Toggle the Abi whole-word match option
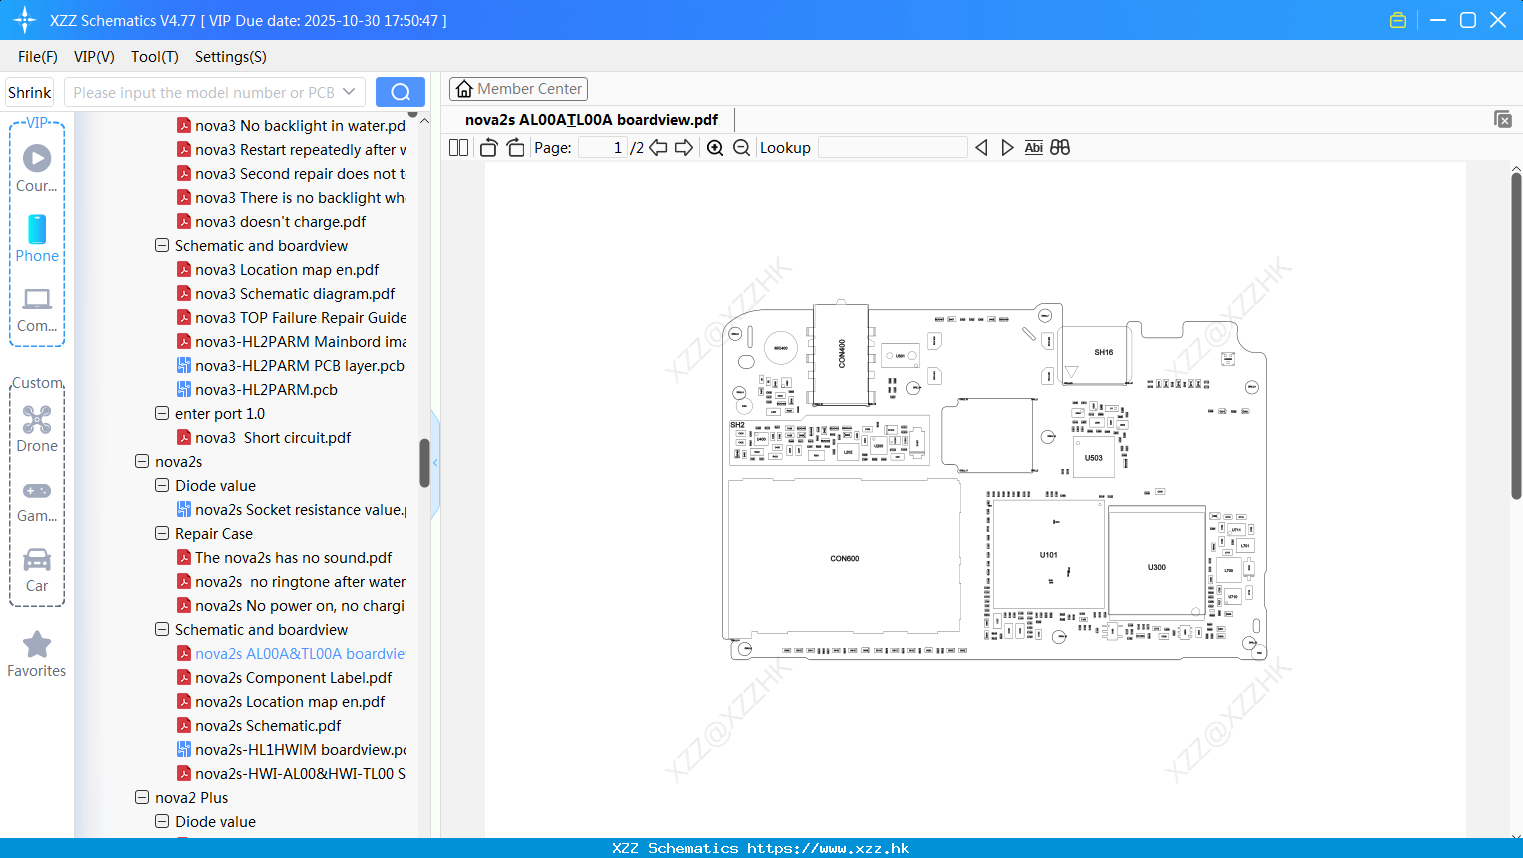The image size is (1523, 858). (1033, 148)
